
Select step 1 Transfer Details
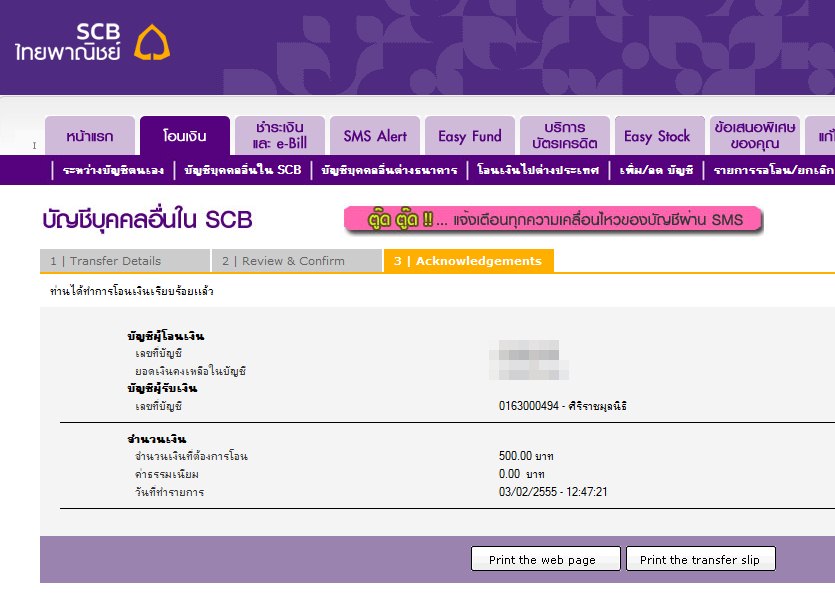pyautogui.click(x=125, y=261)
